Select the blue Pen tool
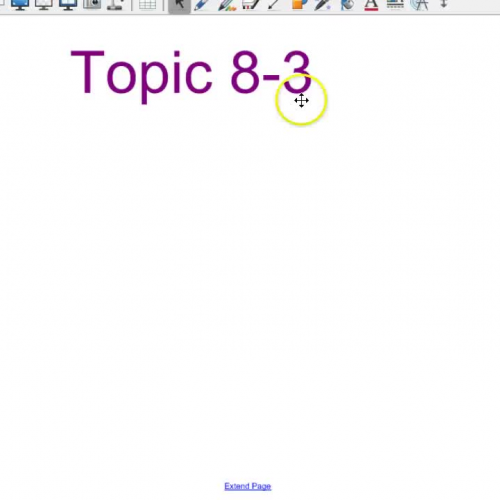Viewport: 500px width, 500px height. tap(202, 5)
